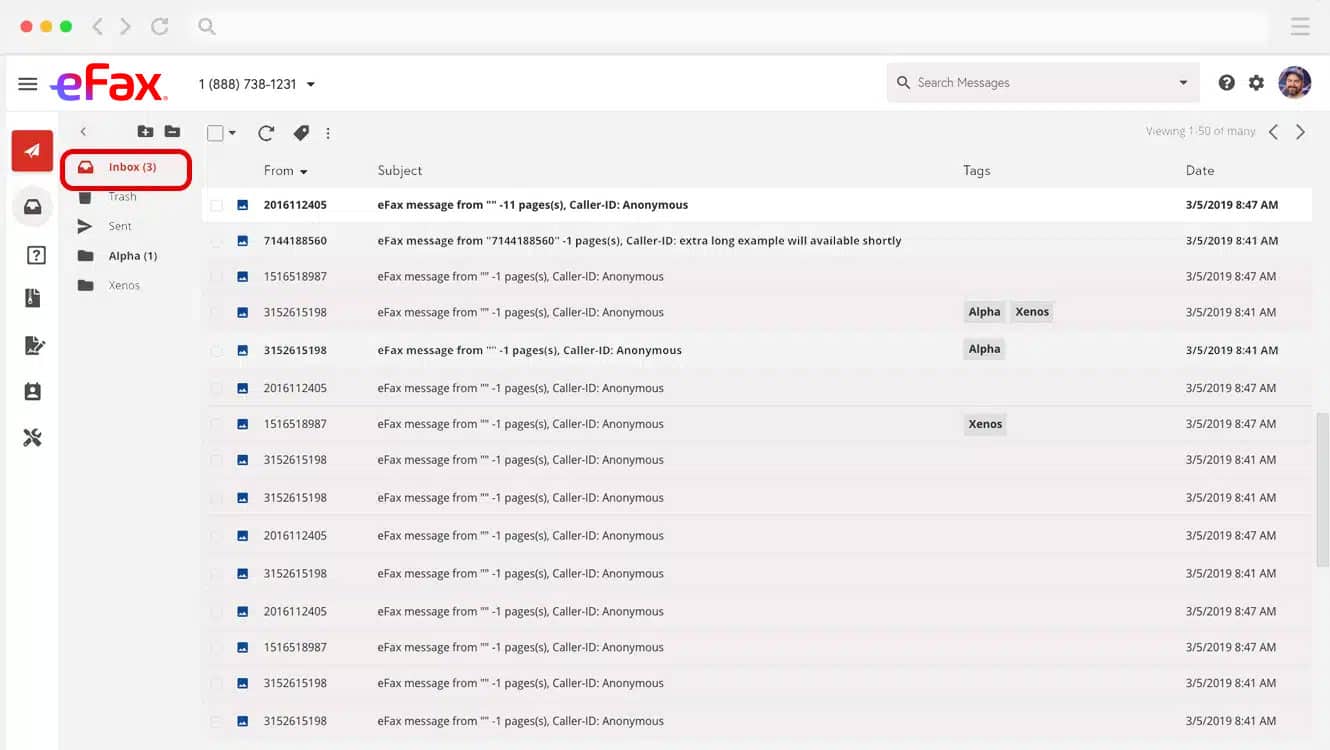Screen dimensions: 1330x750
Task: Select the red Send Fax icon
Action: coord(31,150)
